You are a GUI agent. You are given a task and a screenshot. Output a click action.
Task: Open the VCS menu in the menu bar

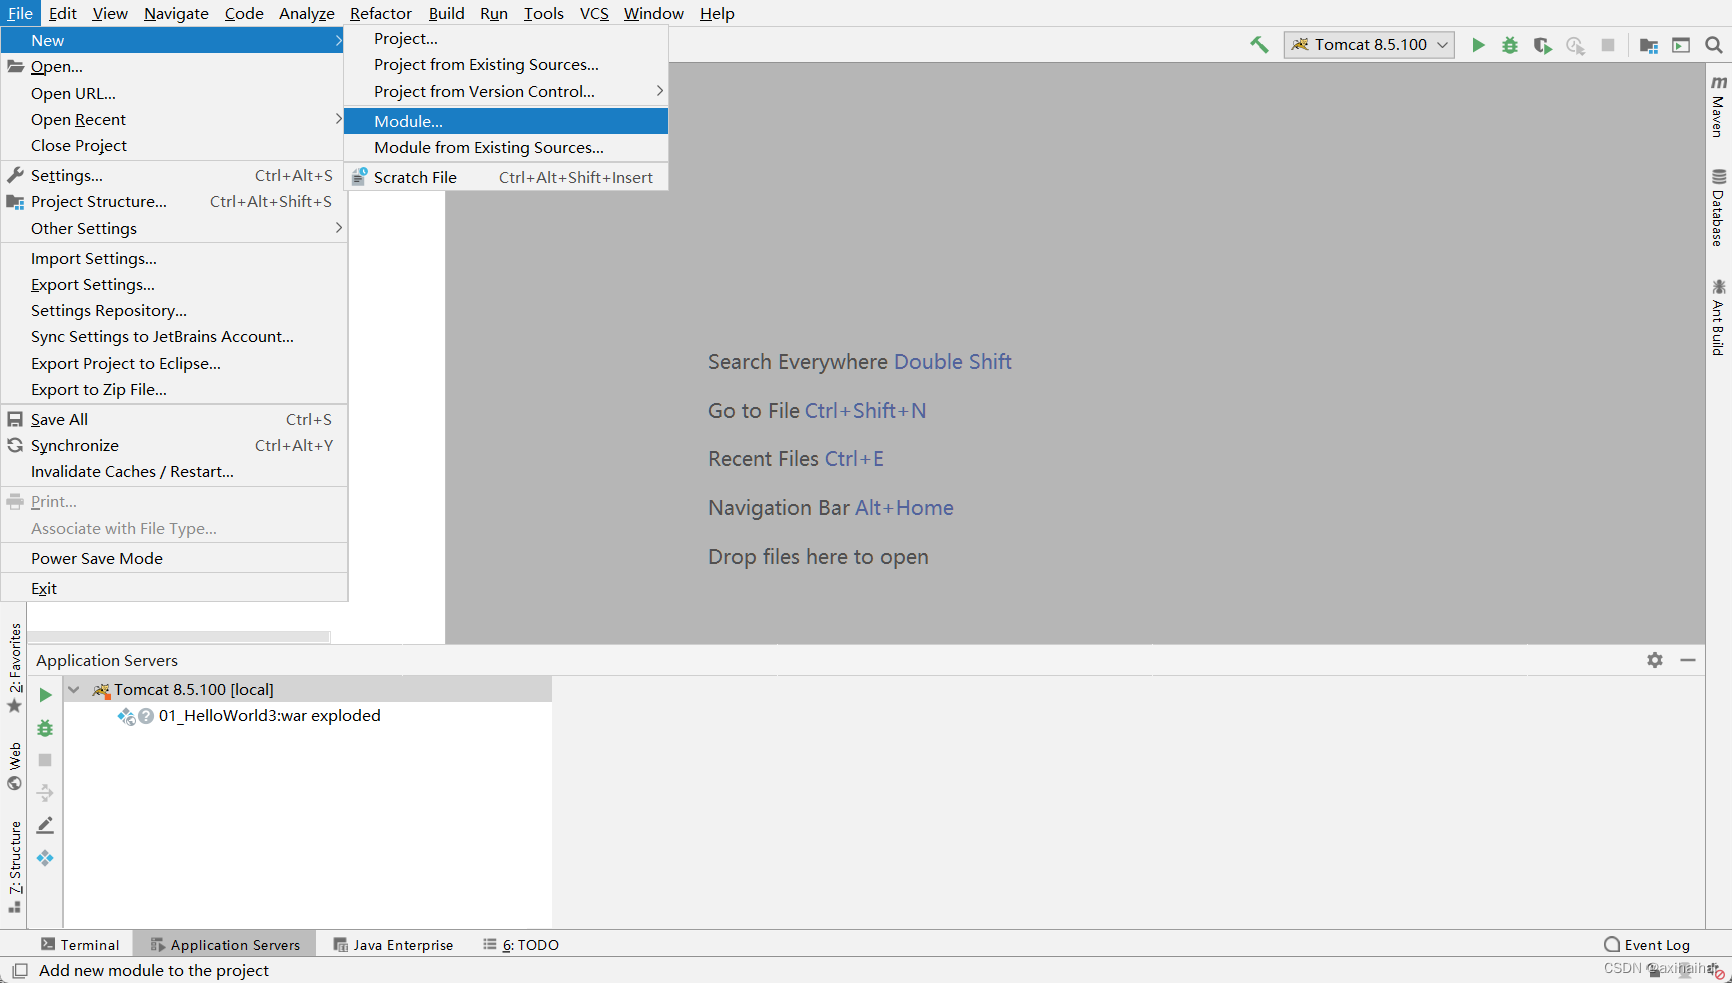point(594,13)
